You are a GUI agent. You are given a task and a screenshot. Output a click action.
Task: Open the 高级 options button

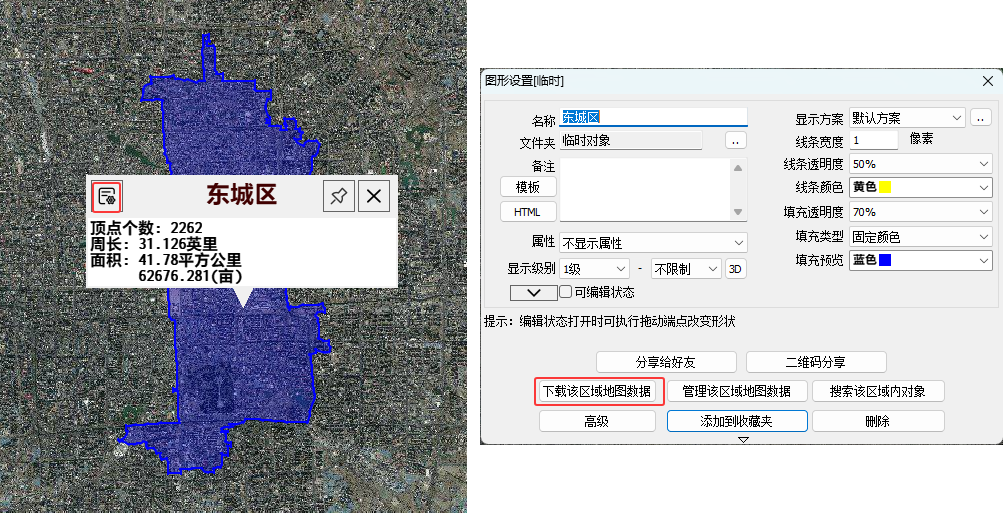point(597,421)
